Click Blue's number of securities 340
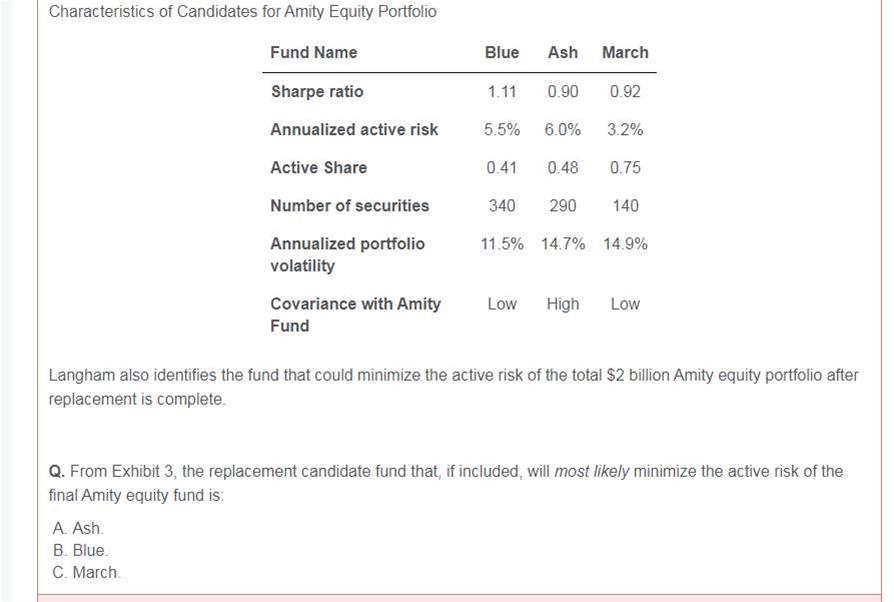 pyautogui.click(x=502, y=205)
